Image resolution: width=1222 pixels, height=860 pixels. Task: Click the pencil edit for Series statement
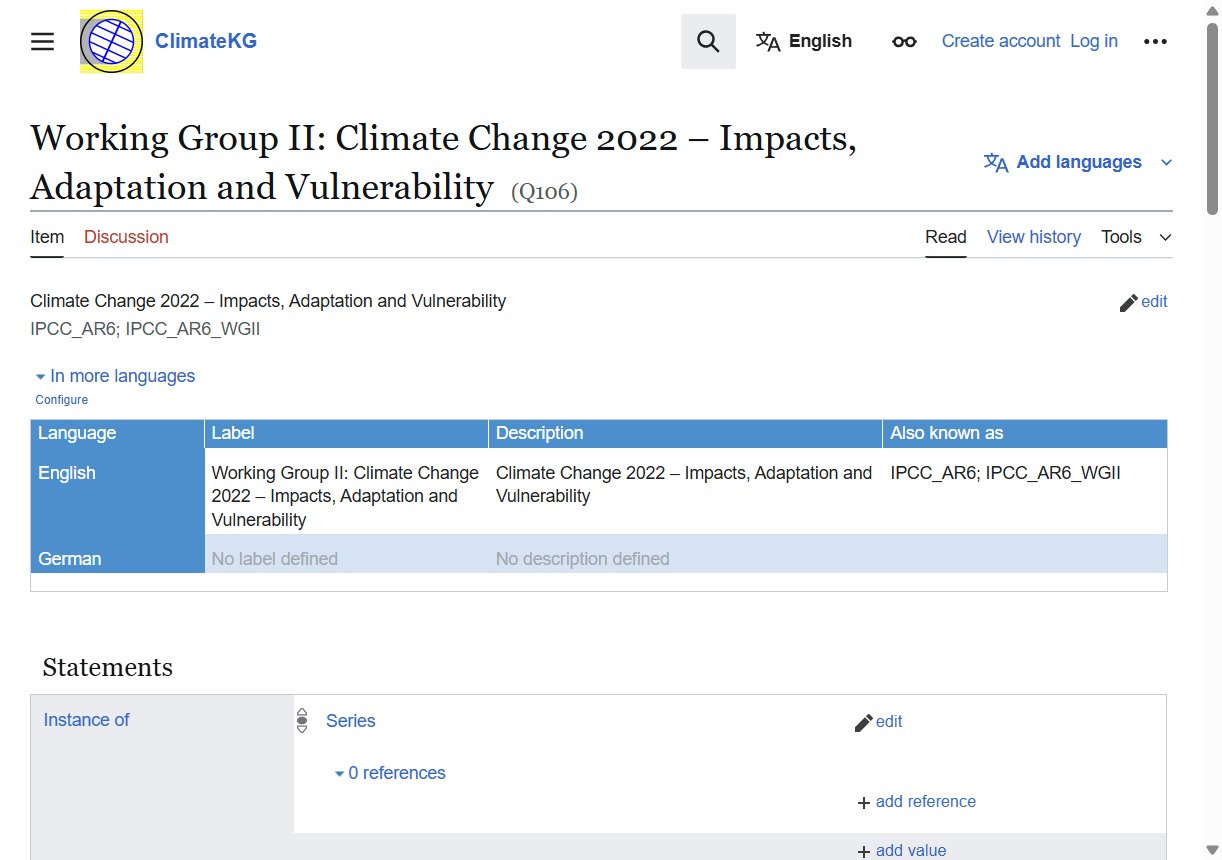coord(879,722)
